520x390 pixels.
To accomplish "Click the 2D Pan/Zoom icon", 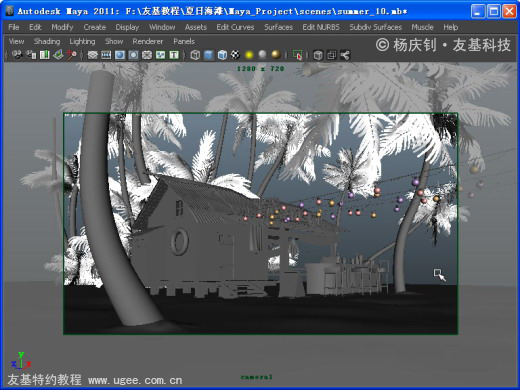I will [72, 55].
